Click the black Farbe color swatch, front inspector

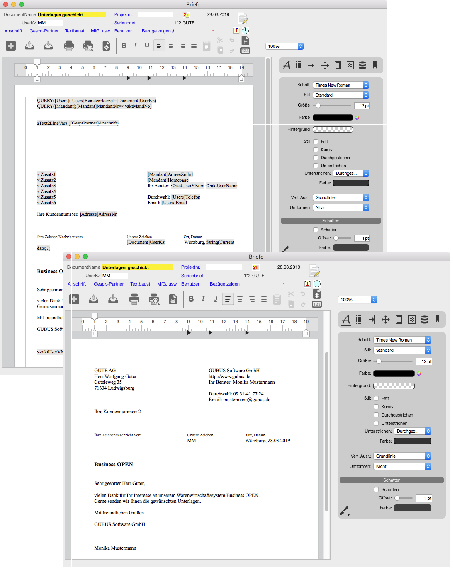394,373
